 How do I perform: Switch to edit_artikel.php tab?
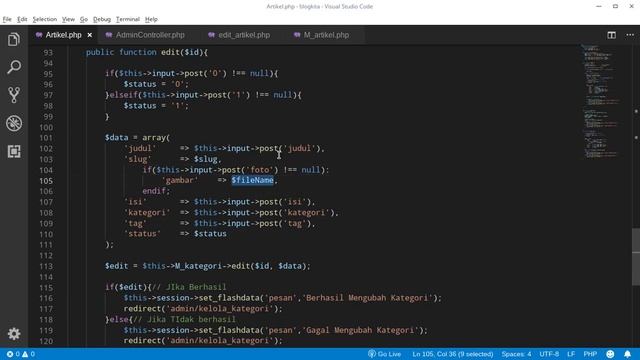(244, 35)
